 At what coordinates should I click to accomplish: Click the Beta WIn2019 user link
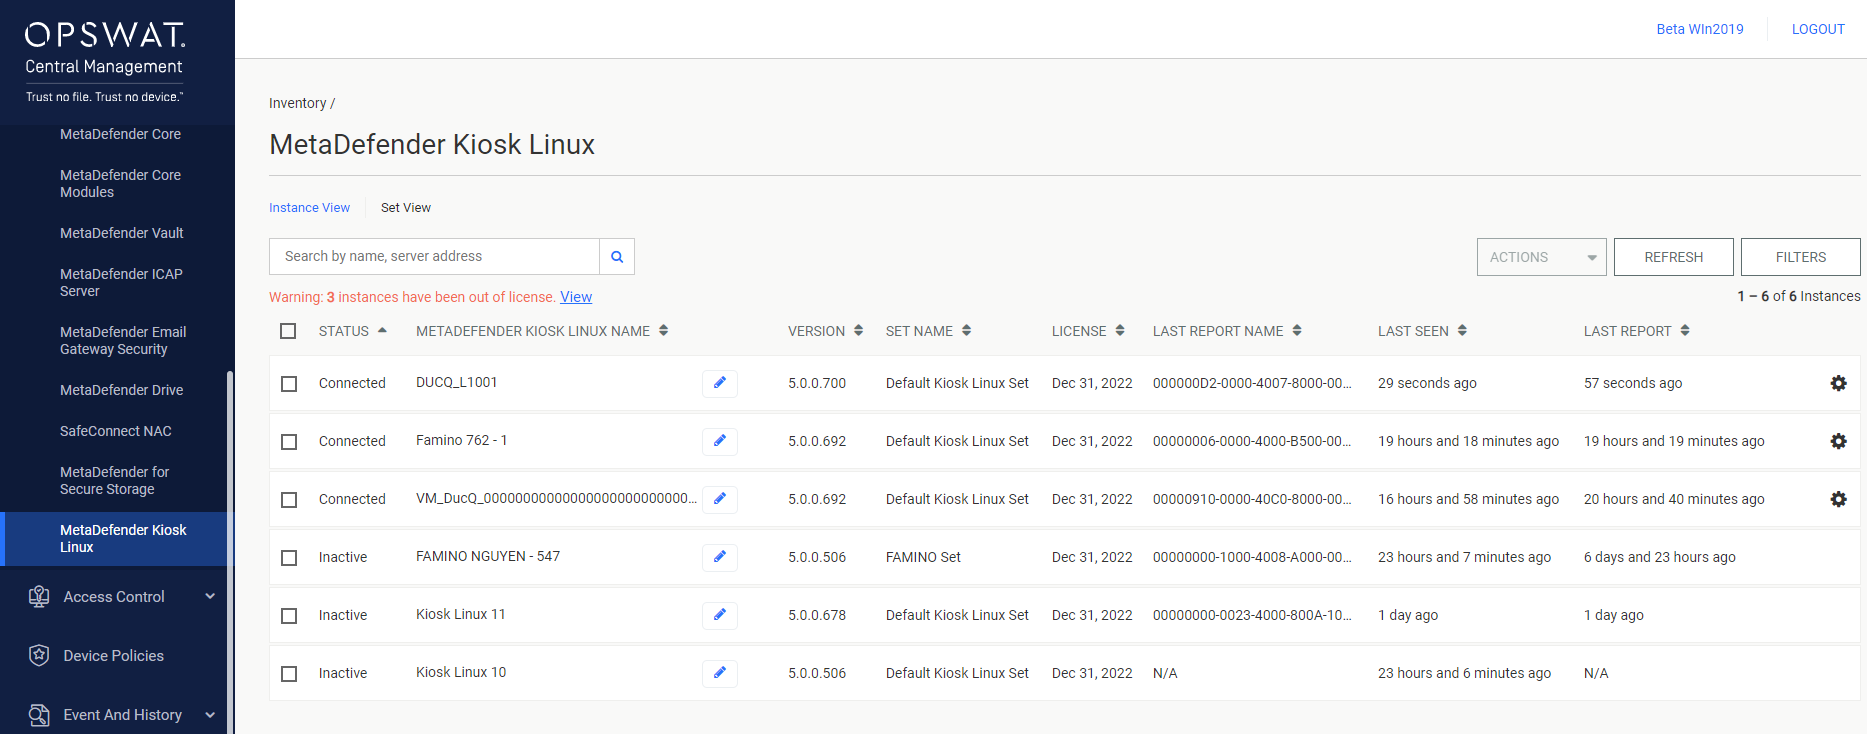1699,29
